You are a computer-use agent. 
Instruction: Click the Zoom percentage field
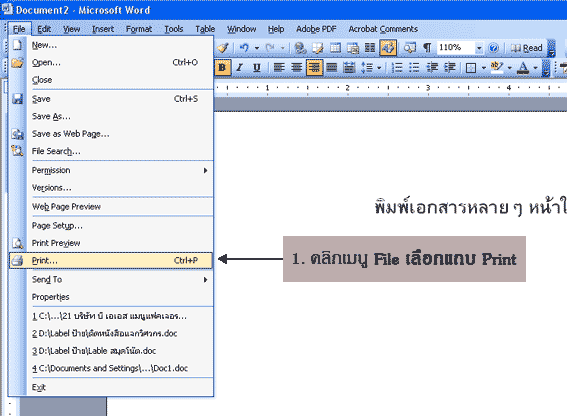click(455, 47)
